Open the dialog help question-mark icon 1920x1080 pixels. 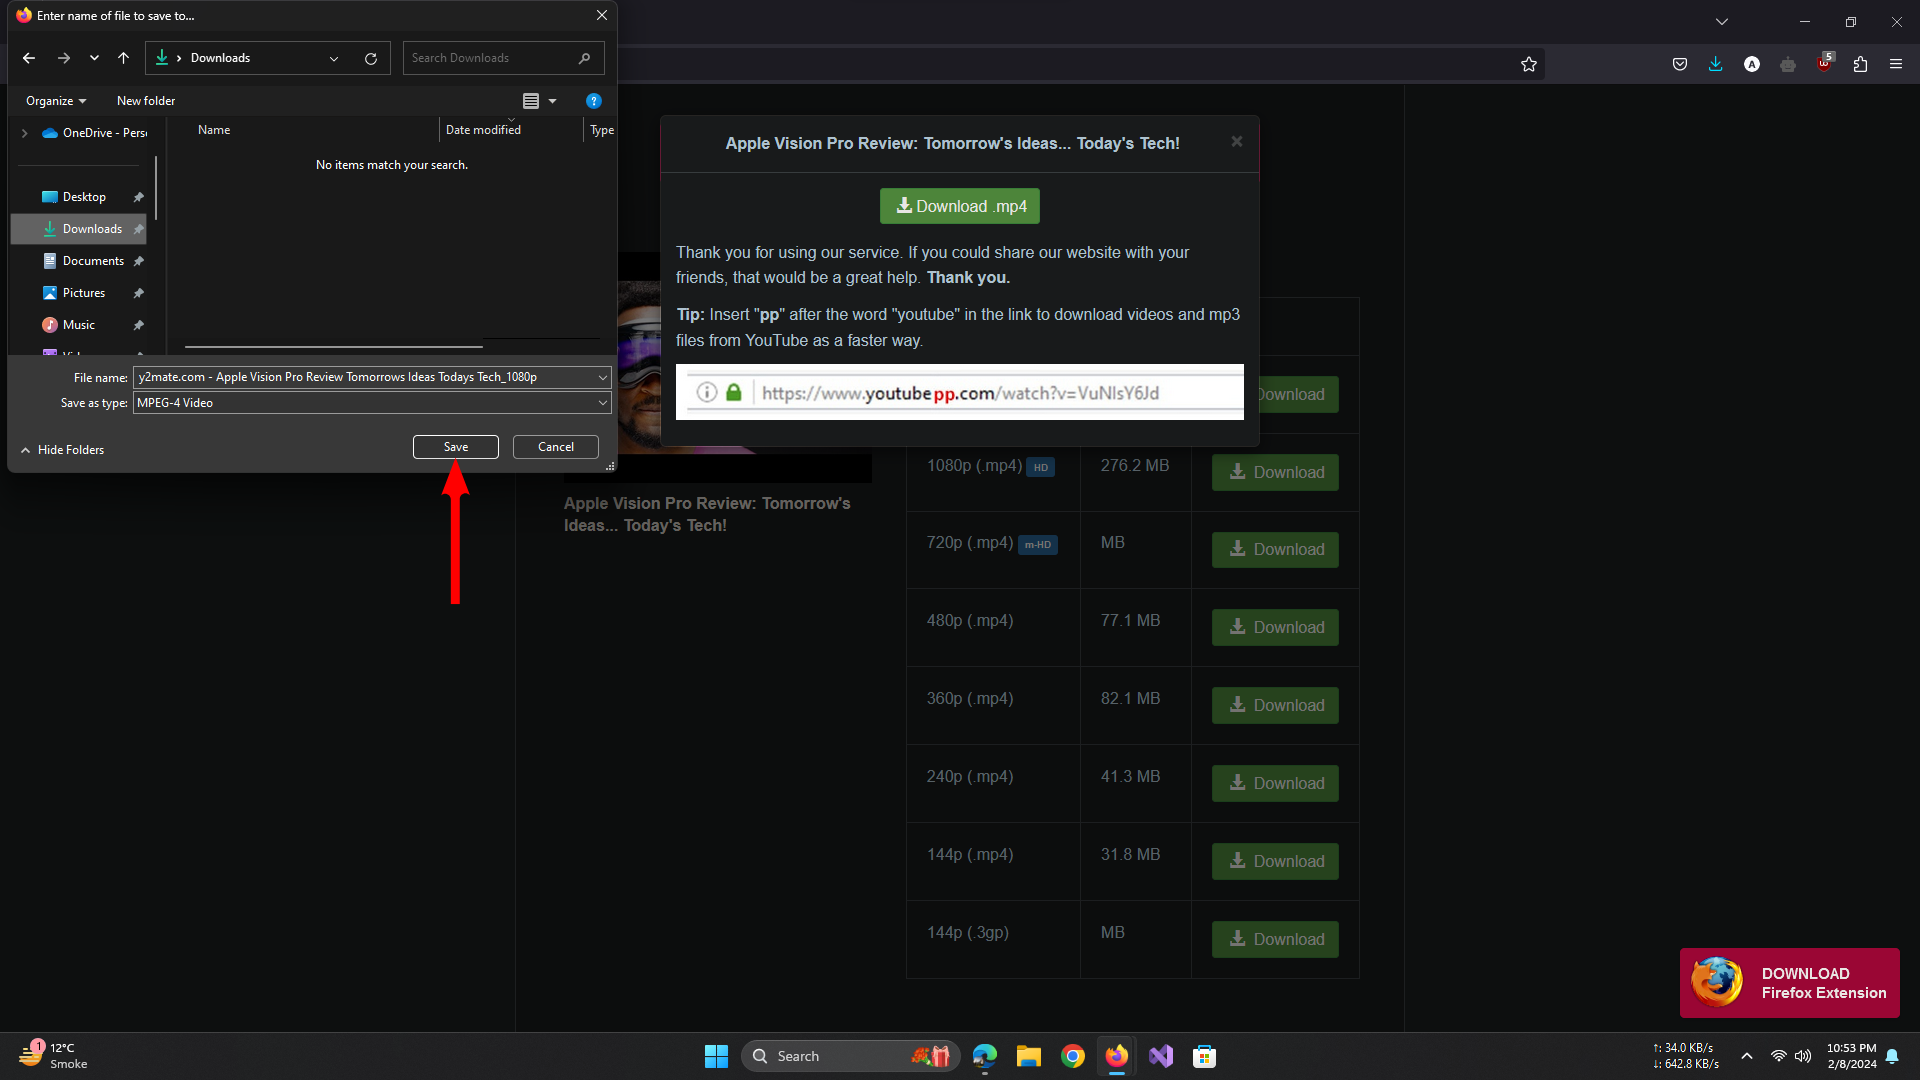pos(593,101)
